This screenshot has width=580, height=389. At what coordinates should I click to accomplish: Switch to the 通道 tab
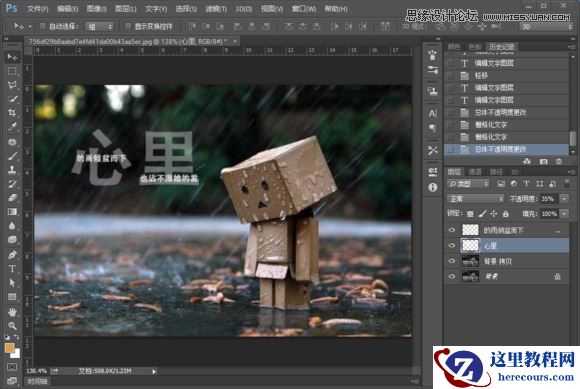pyautogui.click(x=475, y=172)
